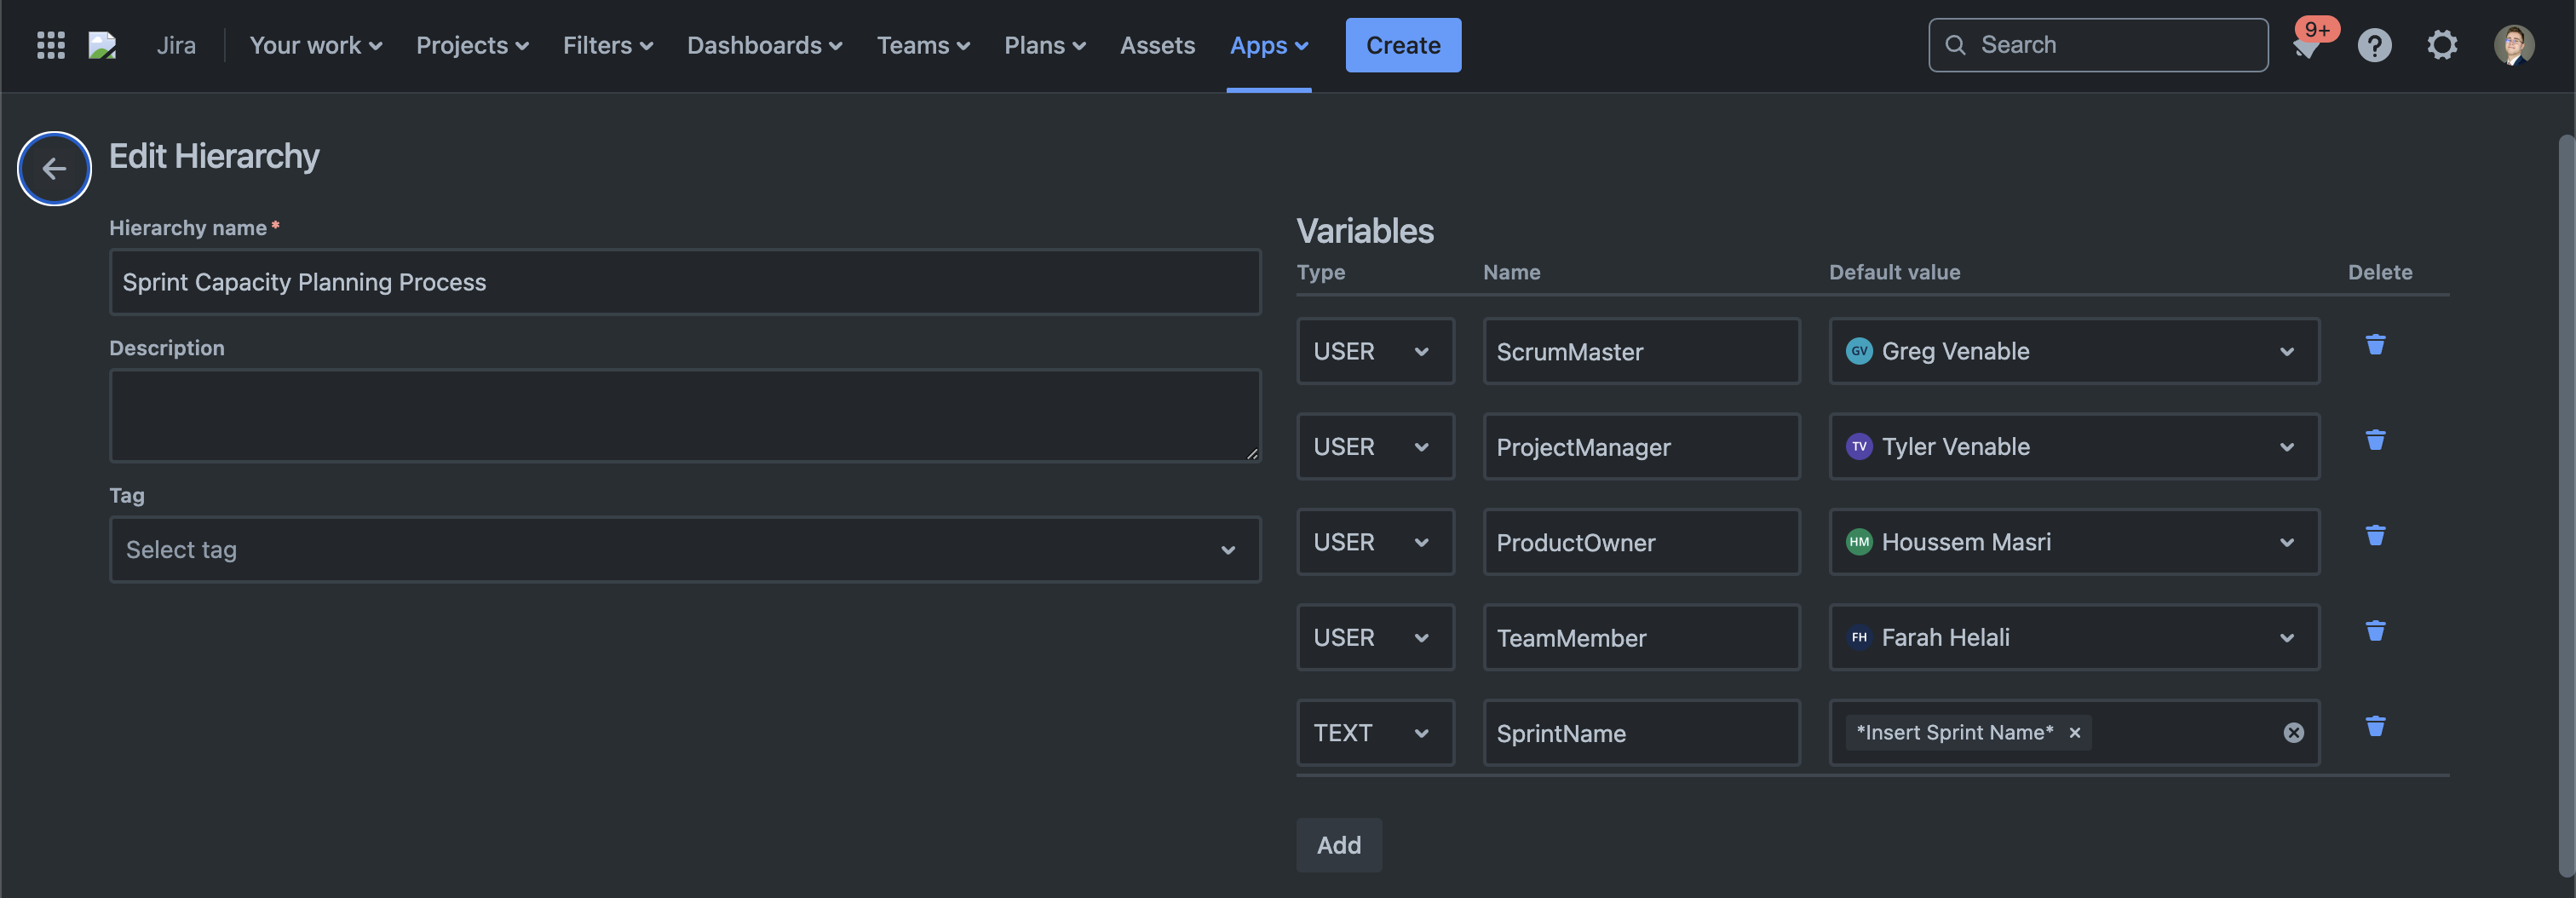
Task: Delete the ScrumMaster variable
Action: 2375,345
